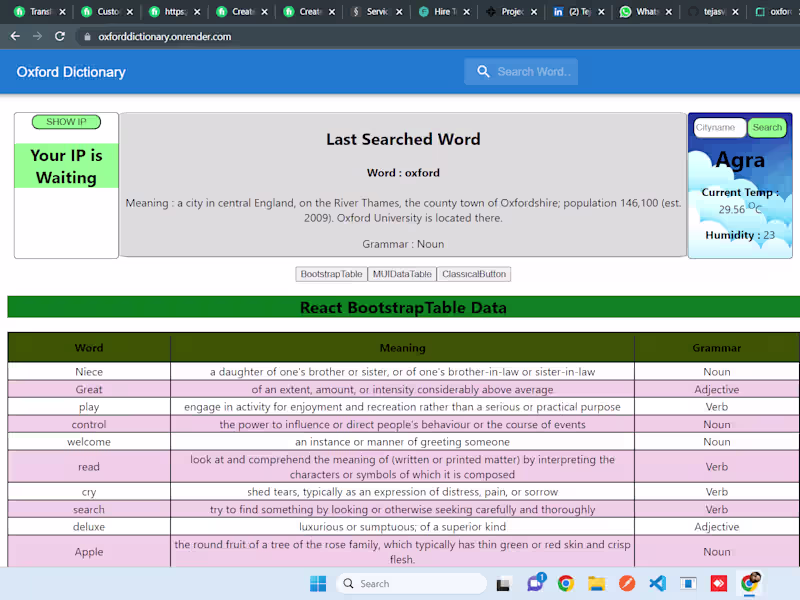Click the control word cell

(89, 424)
